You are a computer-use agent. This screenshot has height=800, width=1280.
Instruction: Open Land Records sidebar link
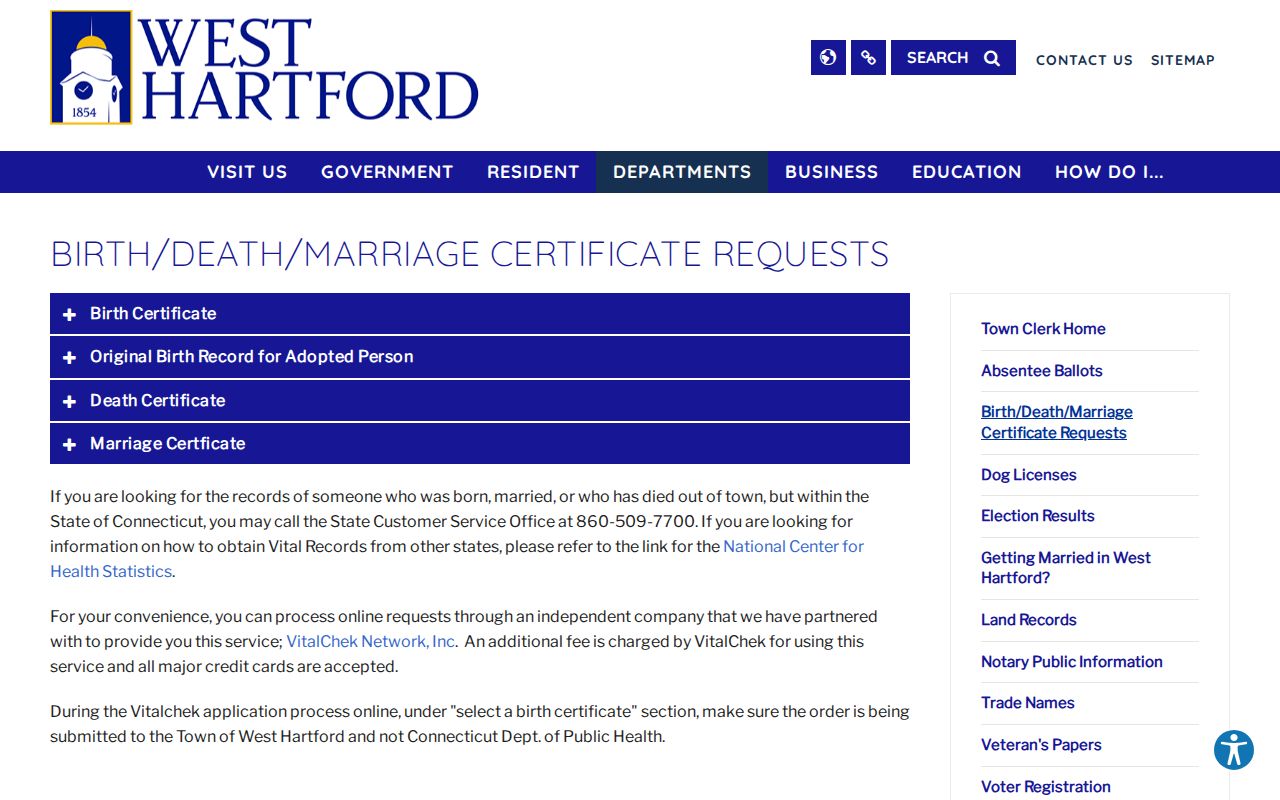[1028, 620]
